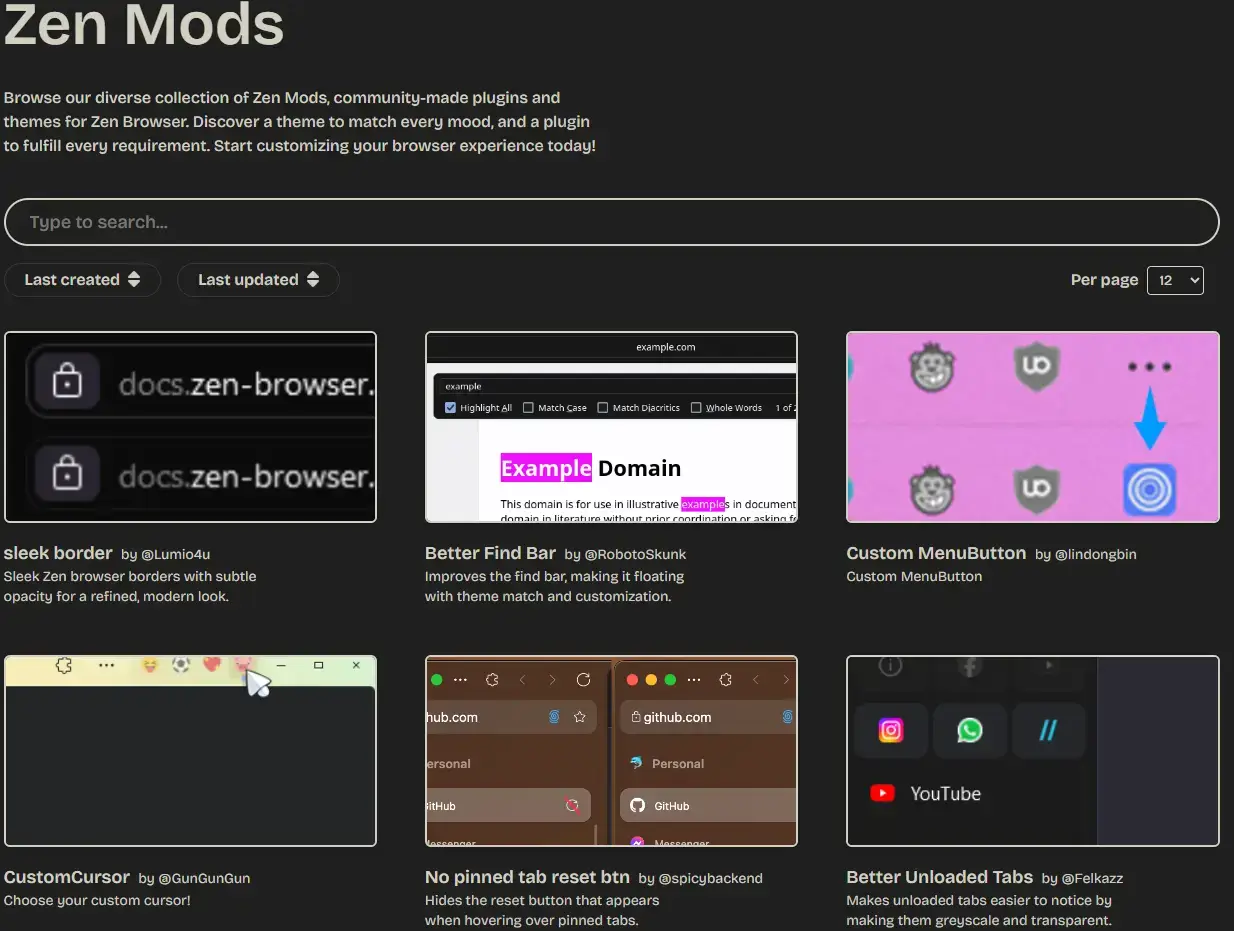Open the Better Find Bar mod title
The width and height of the screenshot is (1234, 931).
(x=490, y=553)
